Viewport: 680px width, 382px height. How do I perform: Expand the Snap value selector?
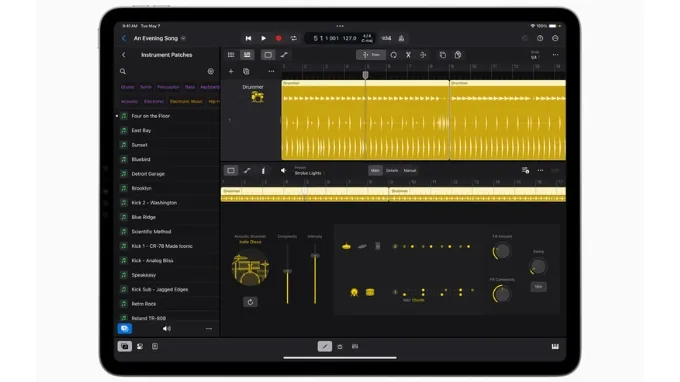pos(535,55)
